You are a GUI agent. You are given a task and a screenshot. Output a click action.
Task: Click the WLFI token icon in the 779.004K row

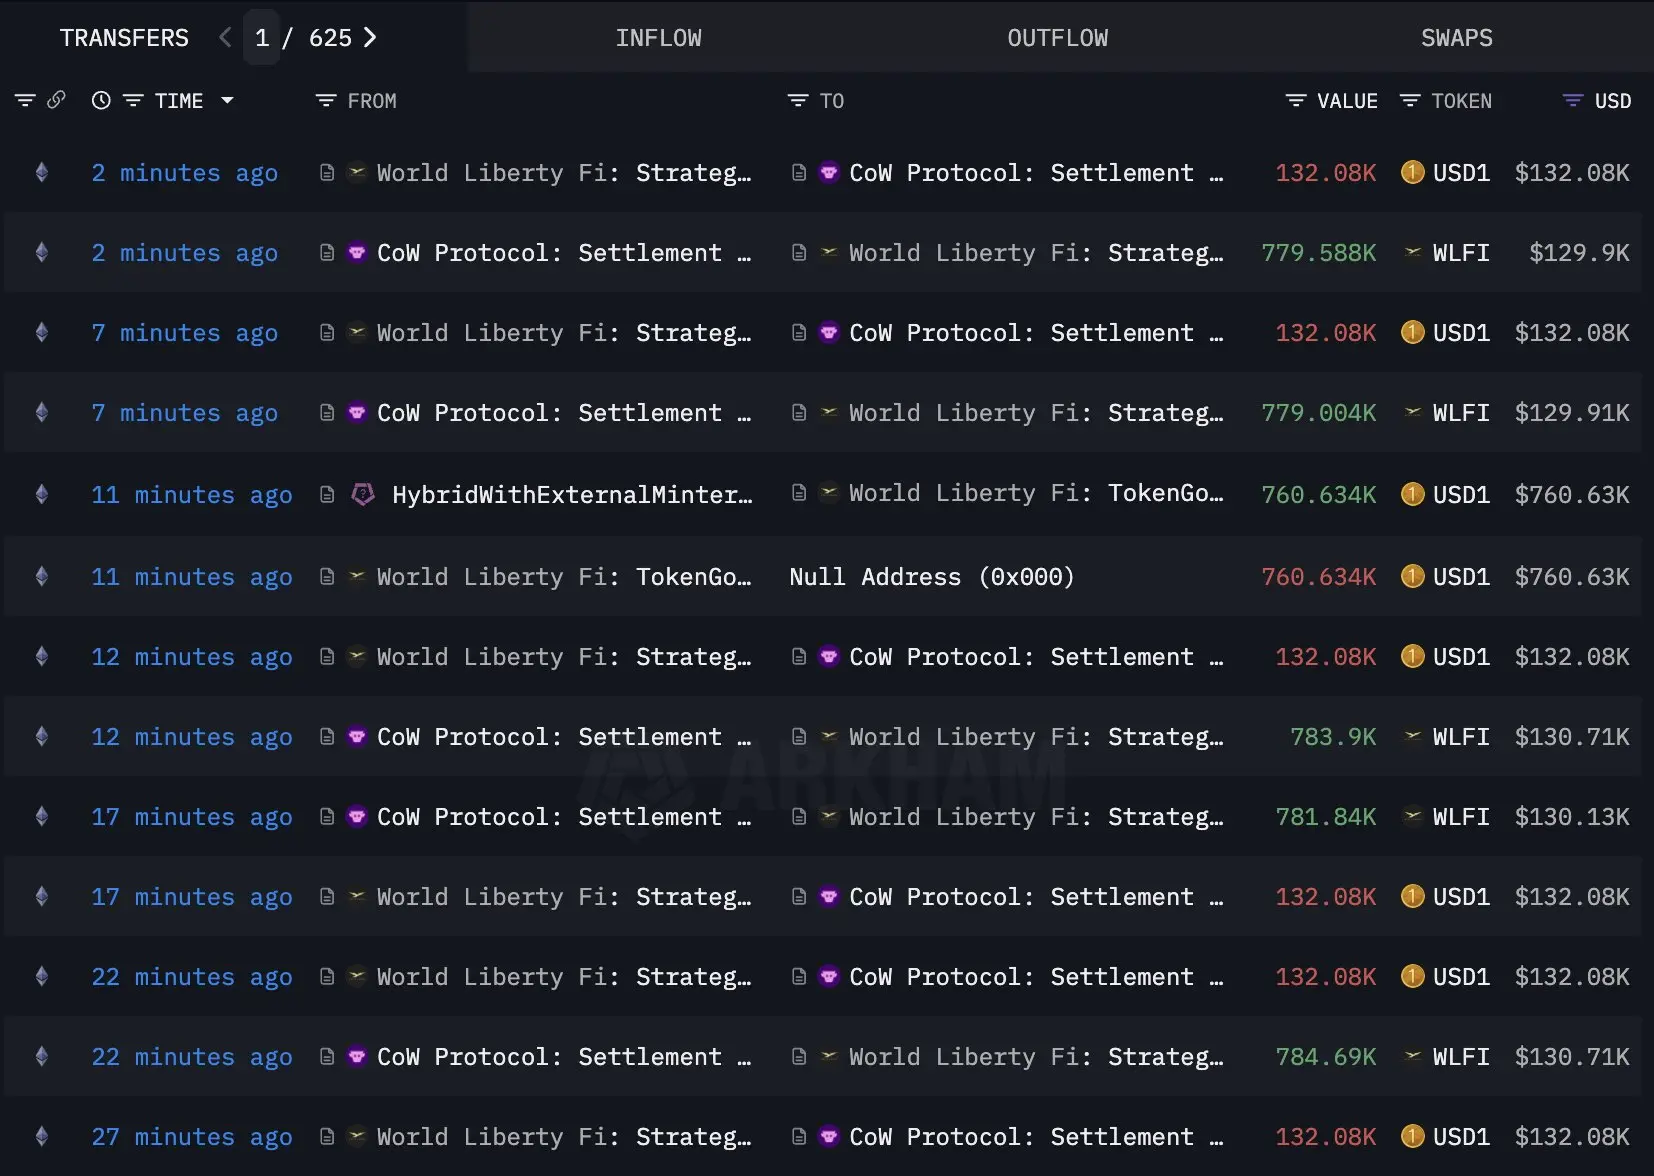[x=1413, y=412]
